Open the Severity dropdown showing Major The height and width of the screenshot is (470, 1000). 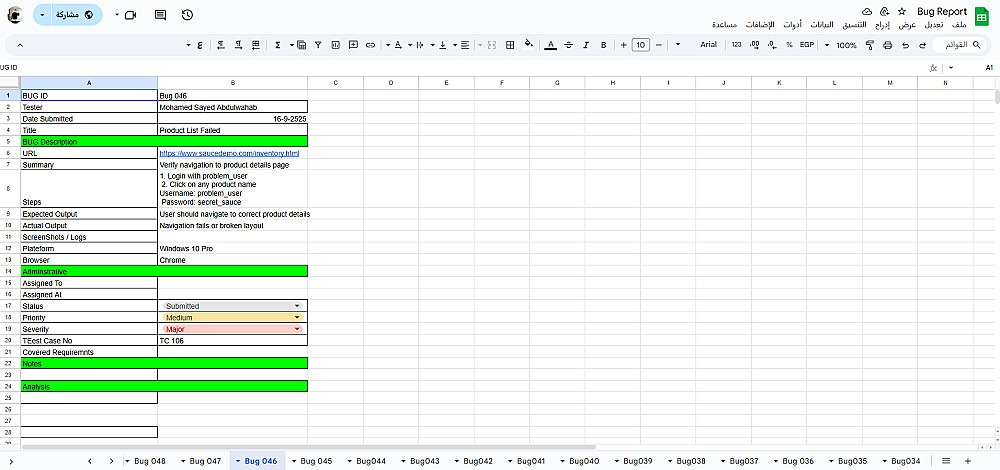(x=232, y=329)
